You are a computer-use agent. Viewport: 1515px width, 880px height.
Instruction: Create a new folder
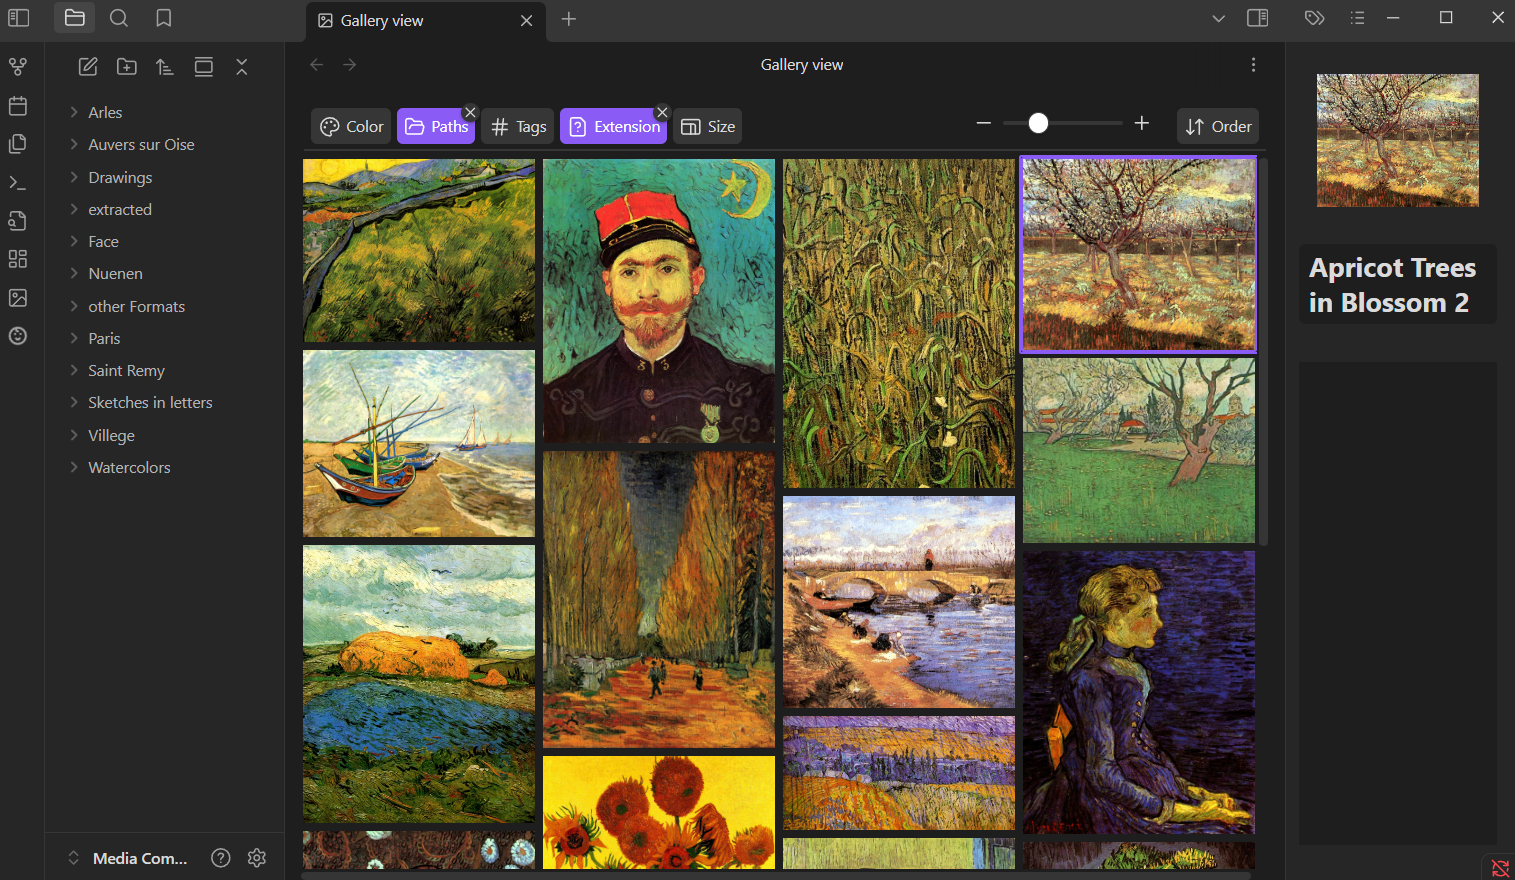[x=127, y=67]
